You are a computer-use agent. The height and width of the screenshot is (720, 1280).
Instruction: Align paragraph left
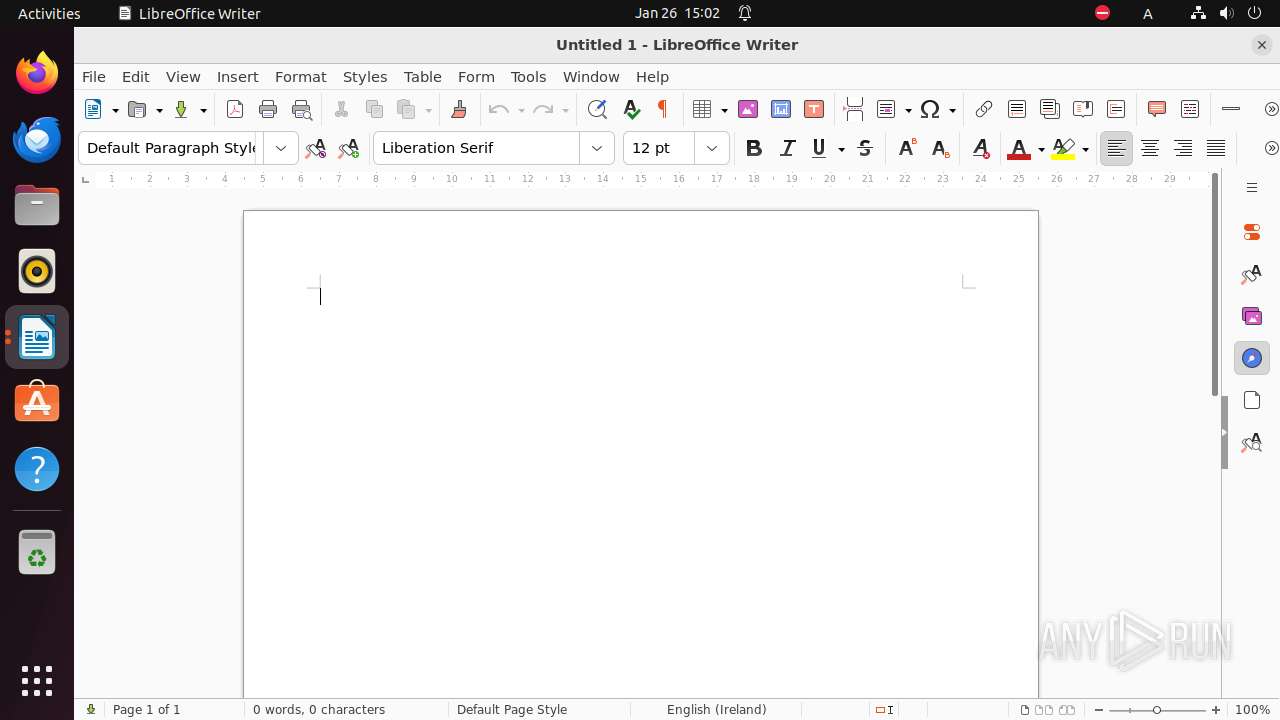tap(1116, 148)
